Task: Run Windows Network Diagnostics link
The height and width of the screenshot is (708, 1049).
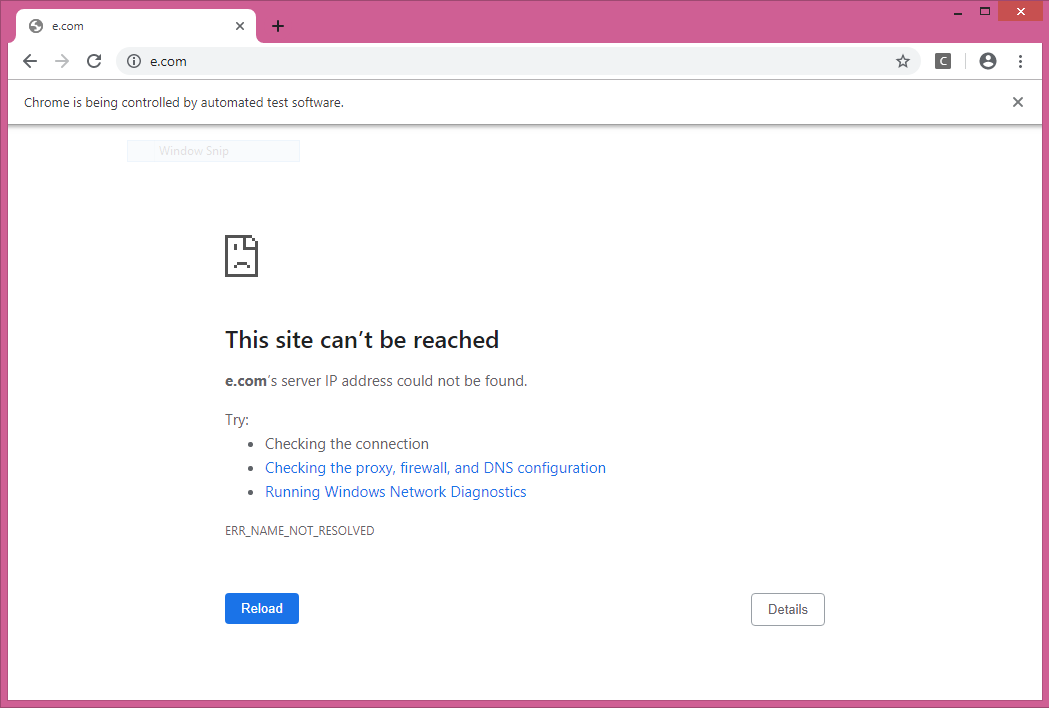Action: [395, 491]
